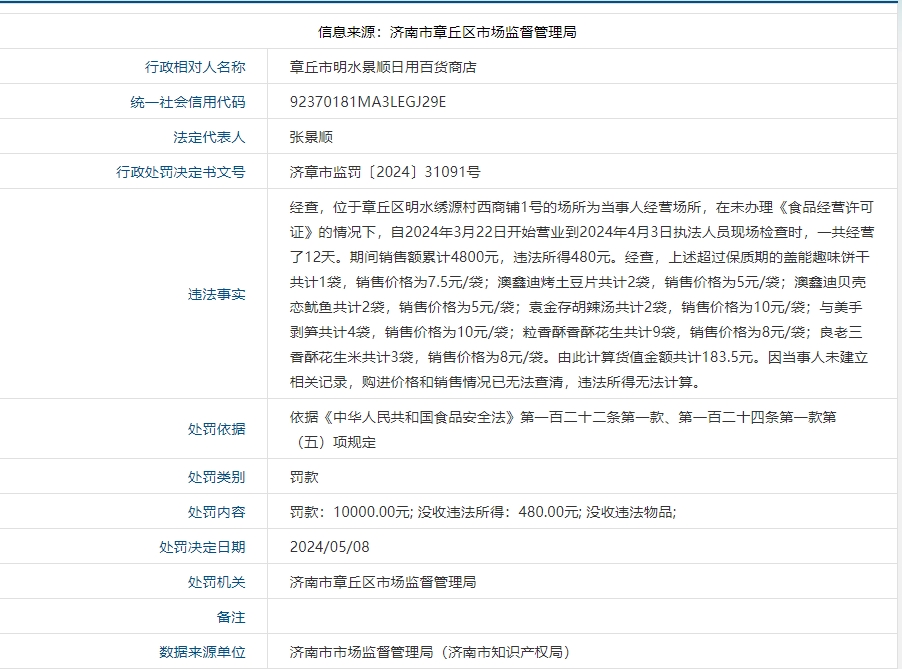Click the penalty content '罚款：10000.00元; 没收违法所得'

483,512
